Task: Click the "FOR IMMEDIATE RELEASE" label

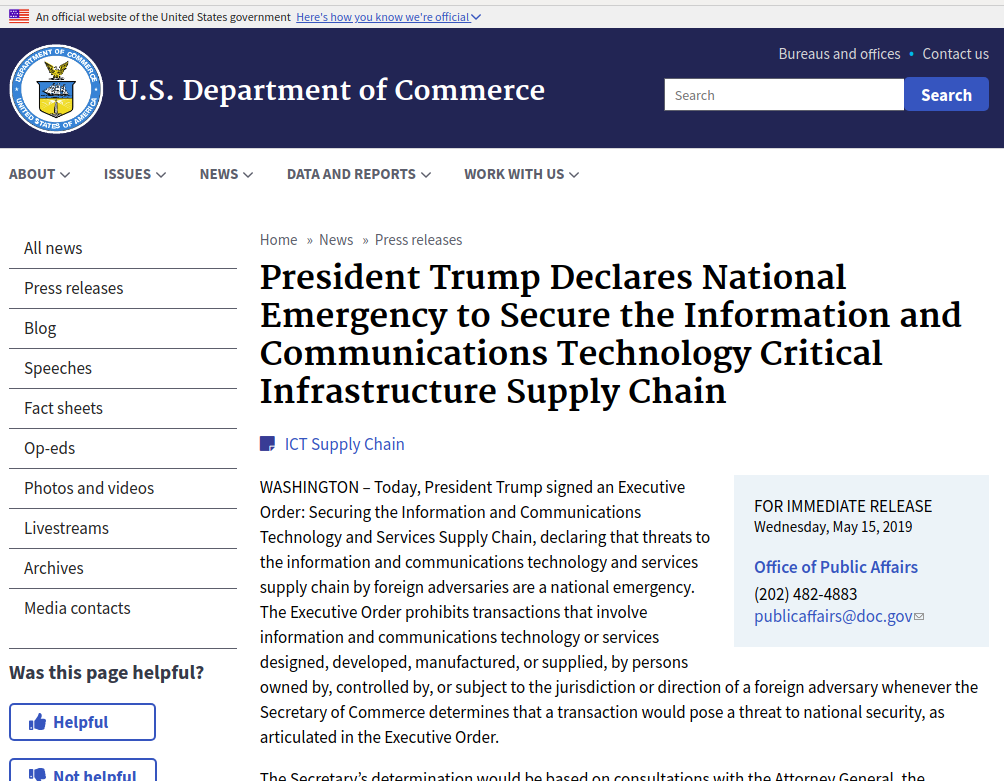Action: click(843, 506)
